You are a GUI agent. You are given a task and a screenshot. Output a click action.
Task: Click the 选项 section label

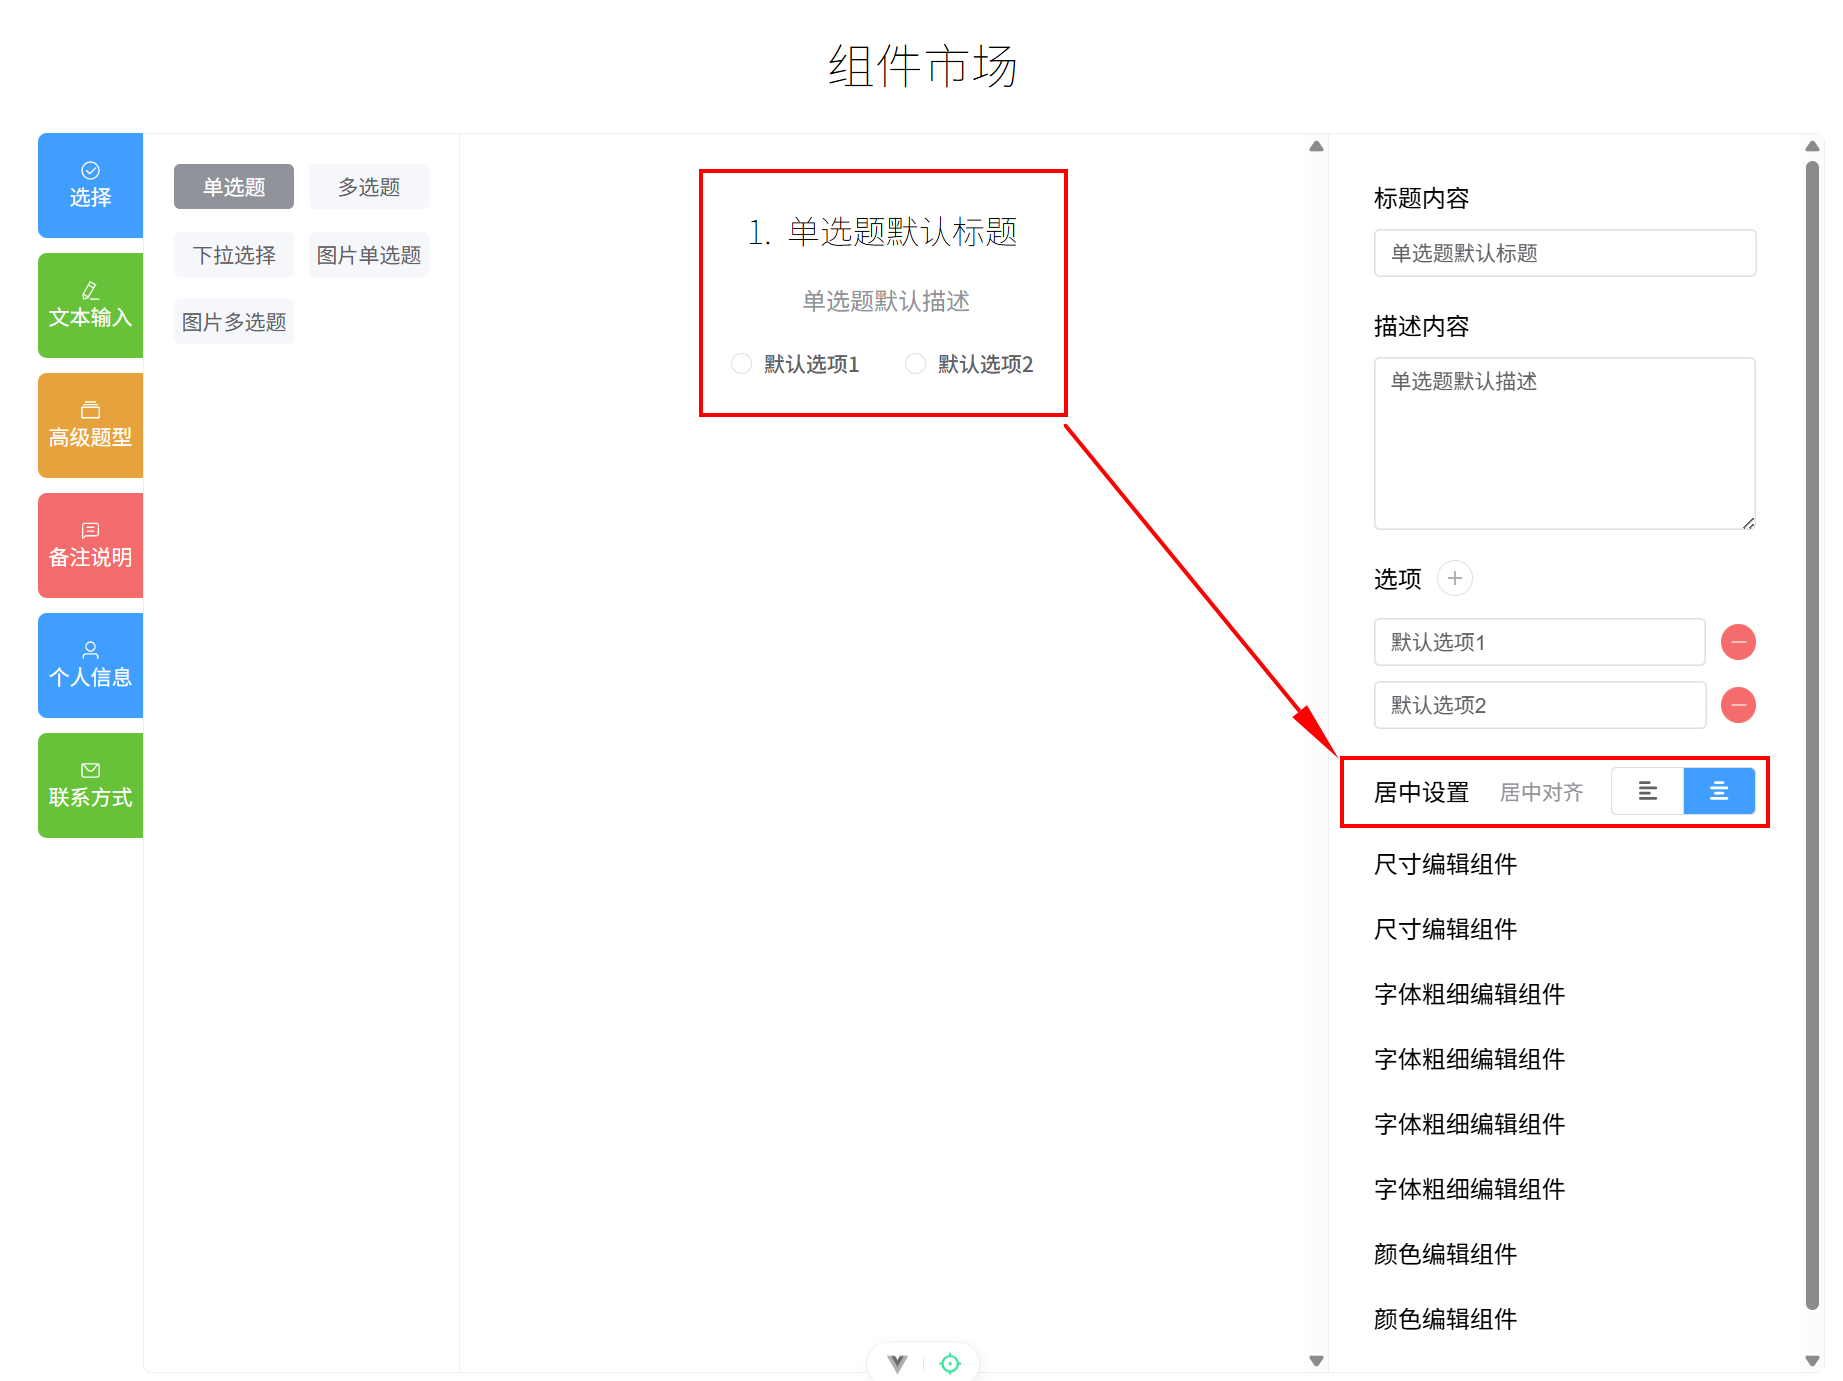coord(1397,579)
